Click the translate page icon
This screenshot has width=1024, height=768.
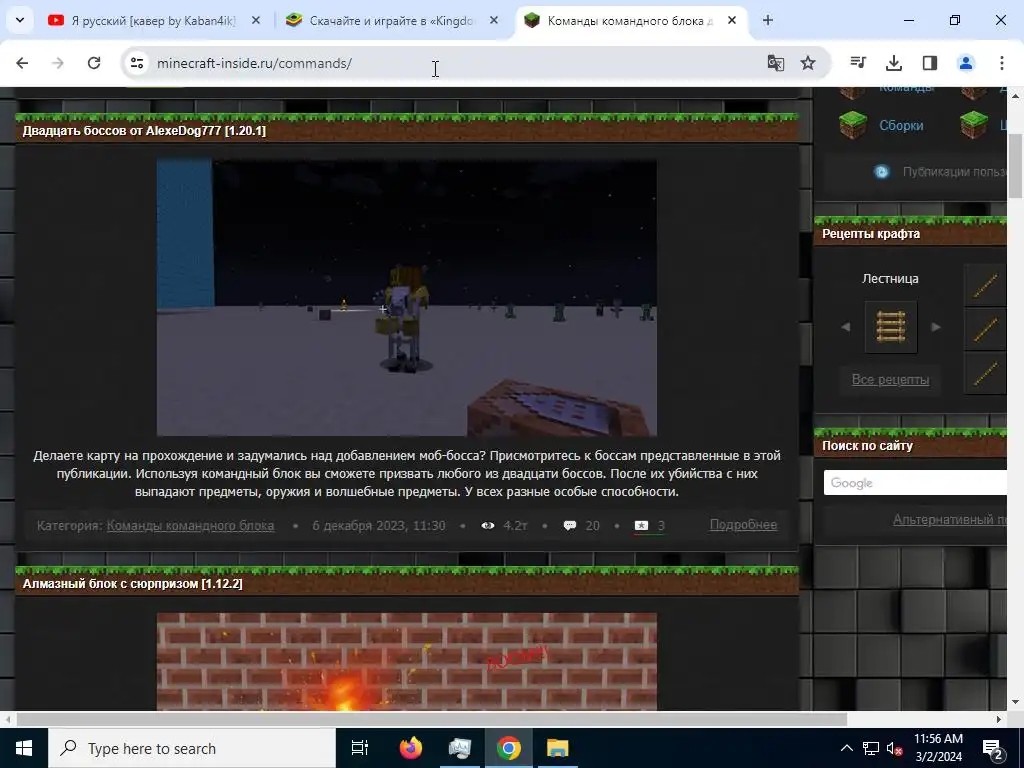[x=776, y=63]
